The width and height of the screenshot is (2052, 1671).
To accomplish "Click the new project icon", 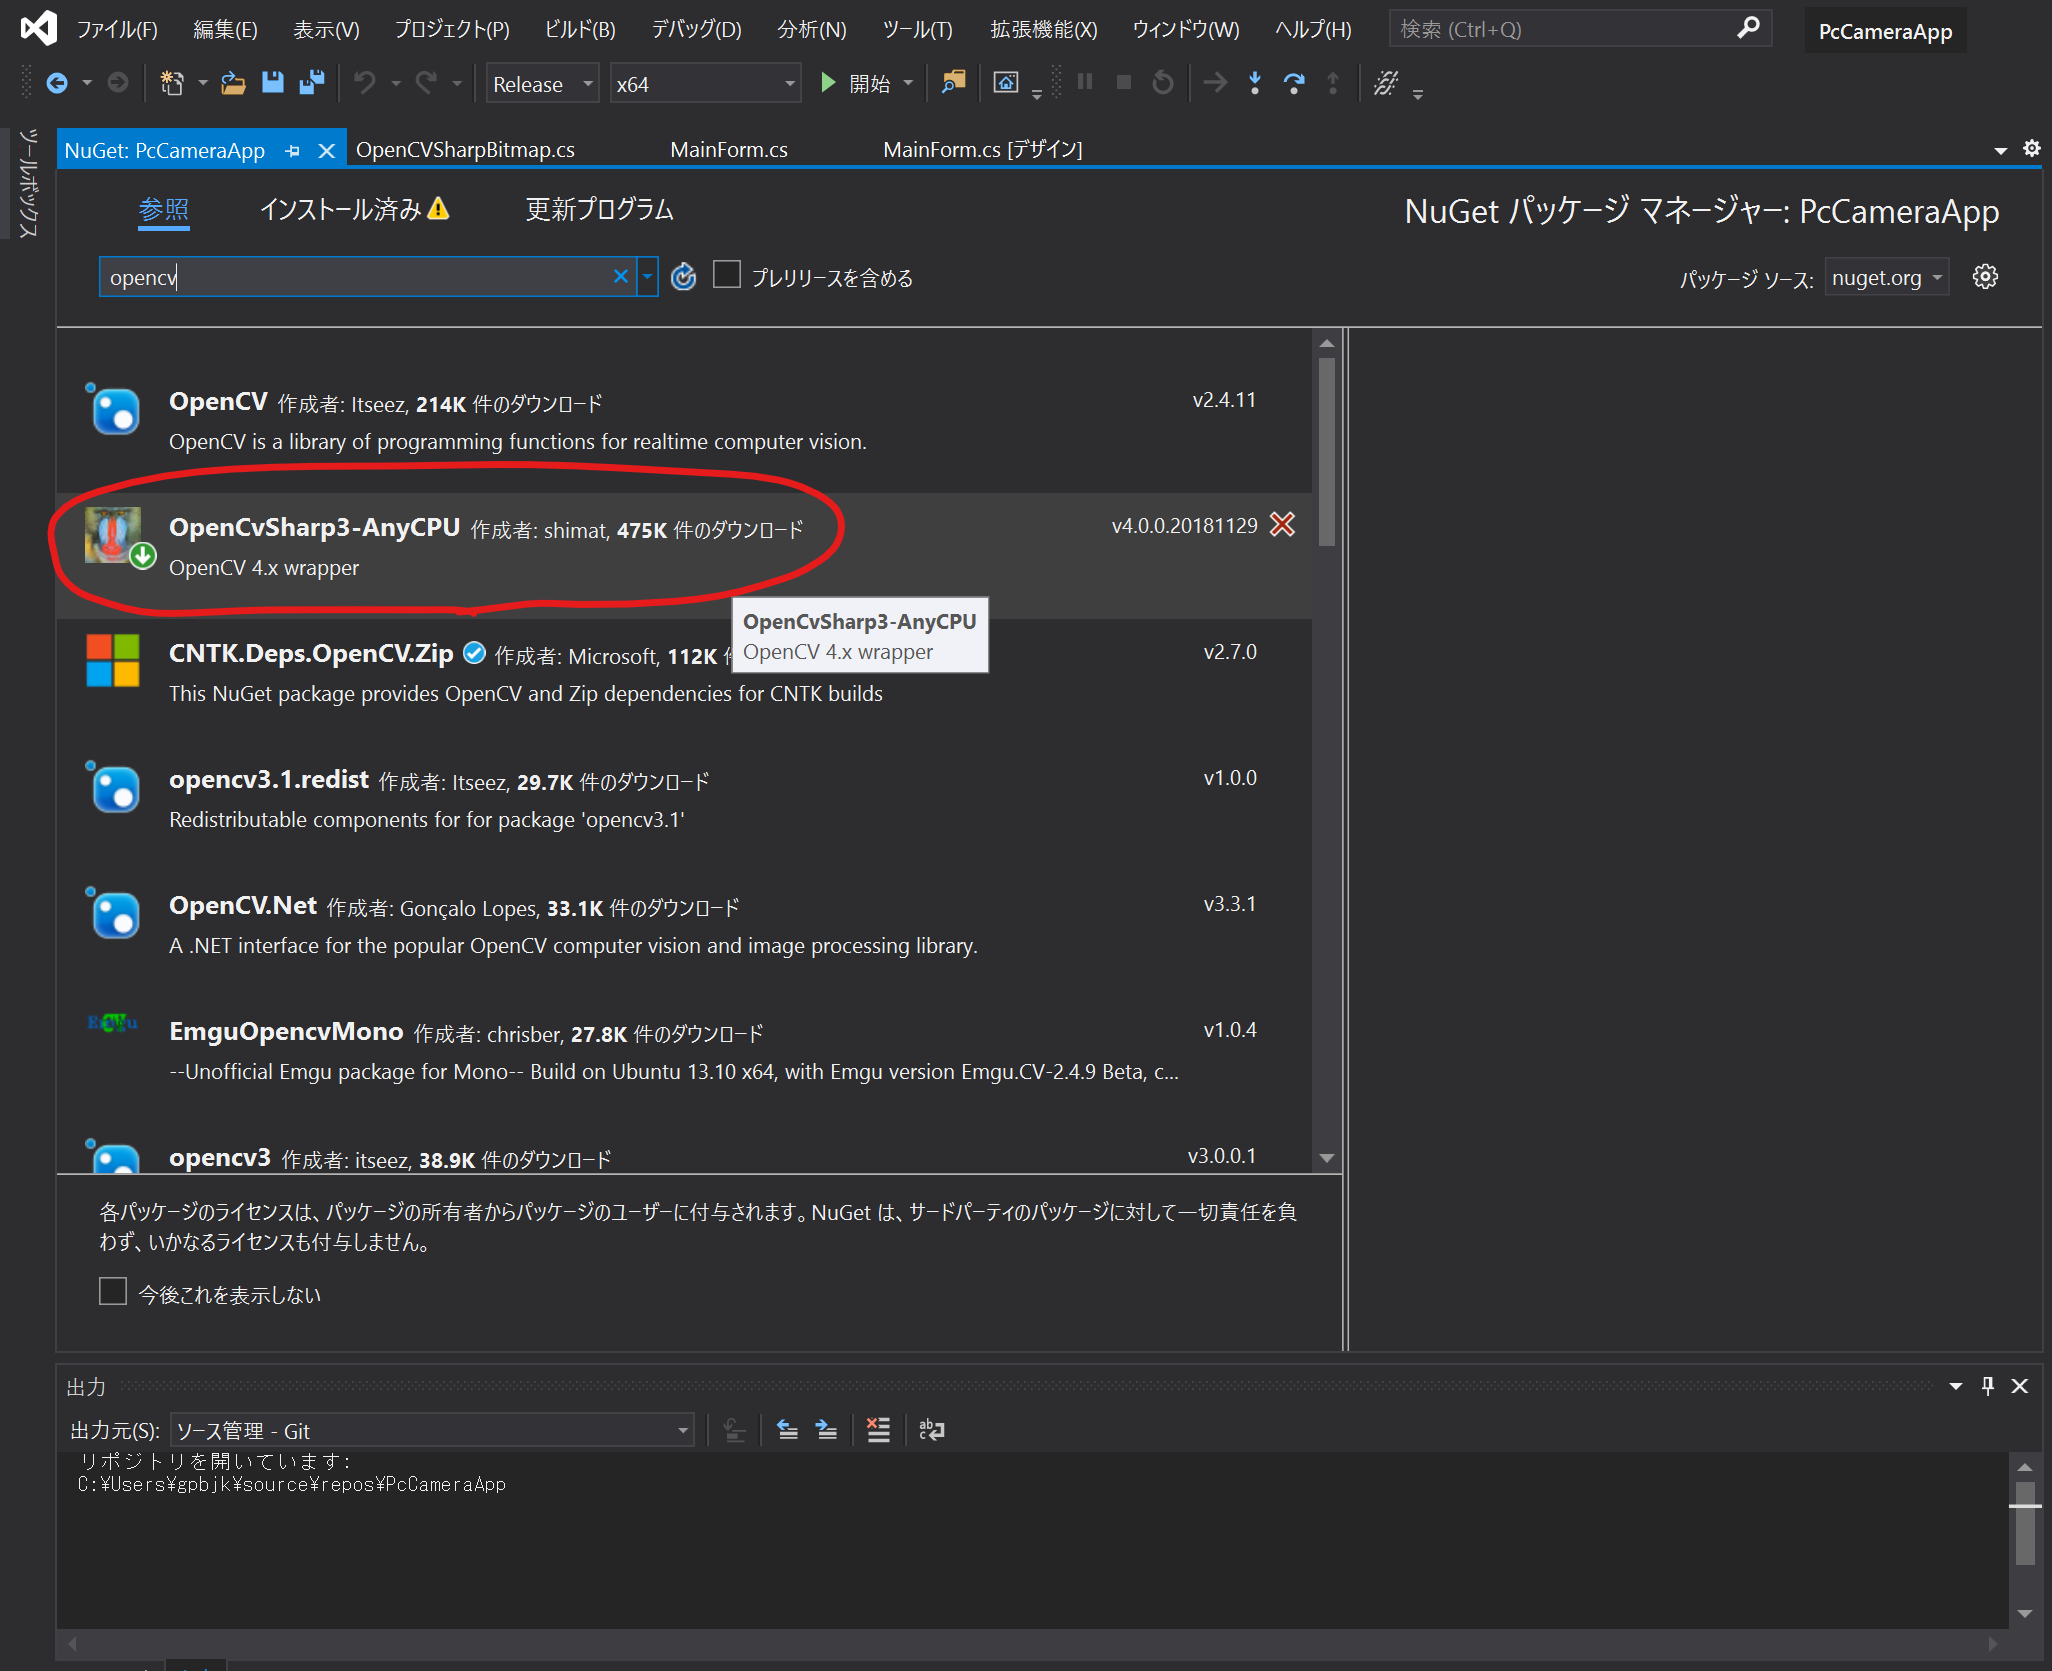I will pyautogui.click(x=172, y=83).
